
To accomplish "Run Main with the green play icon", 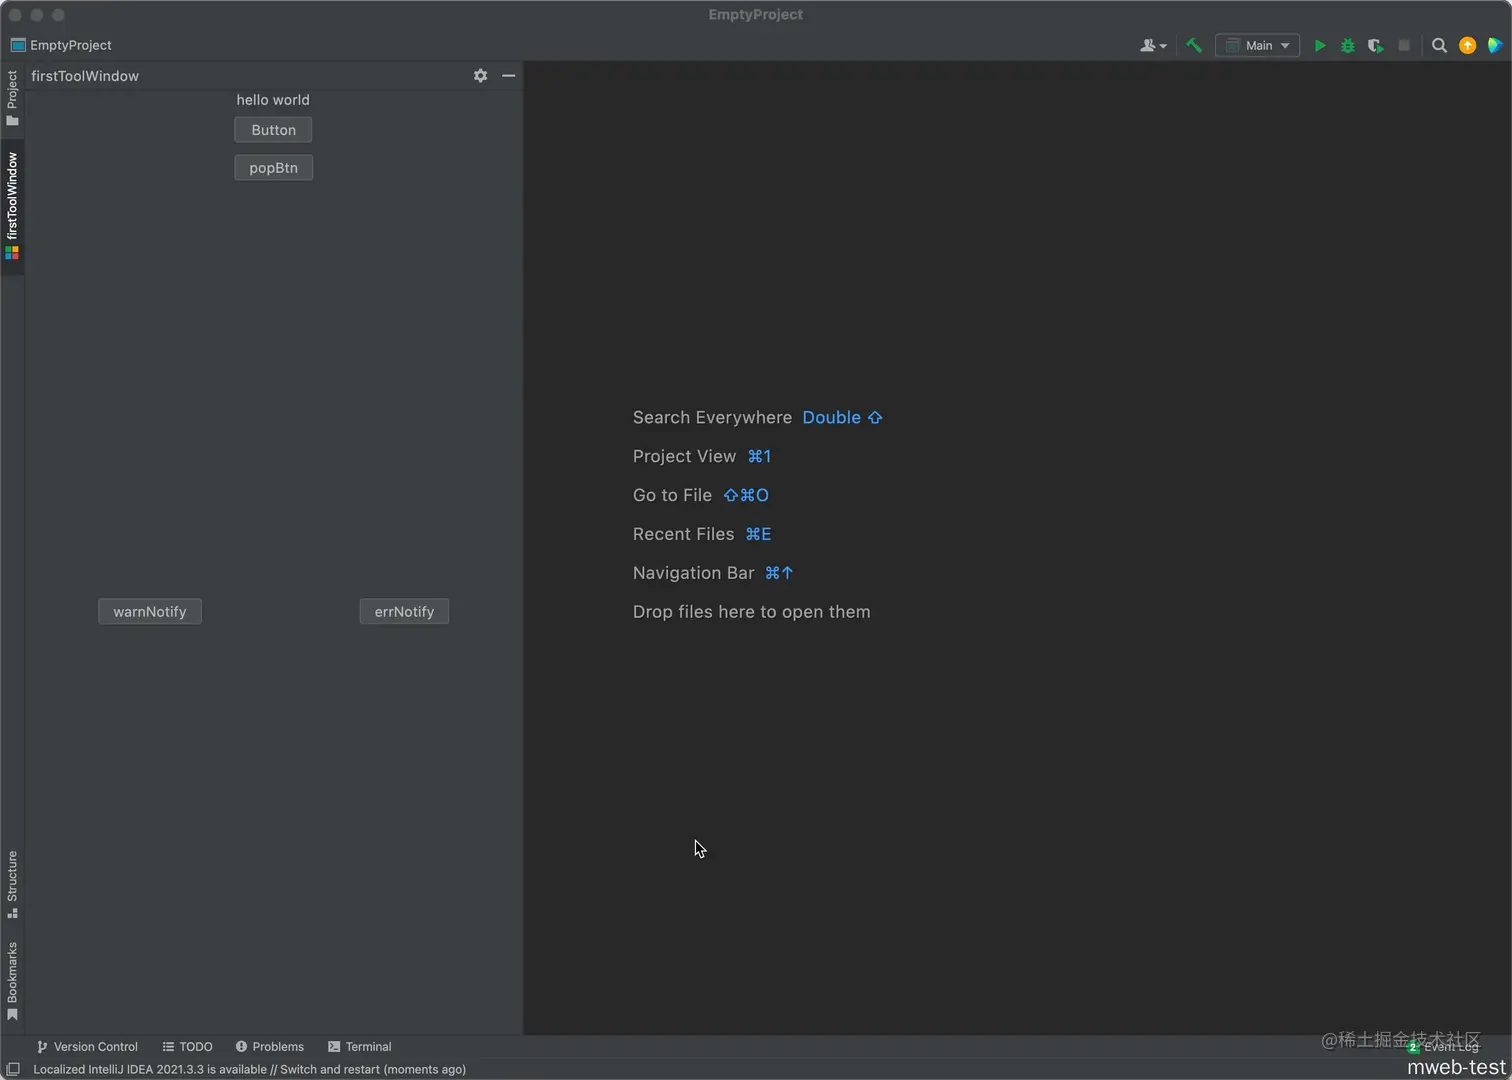I will (x=1320, y=45).
